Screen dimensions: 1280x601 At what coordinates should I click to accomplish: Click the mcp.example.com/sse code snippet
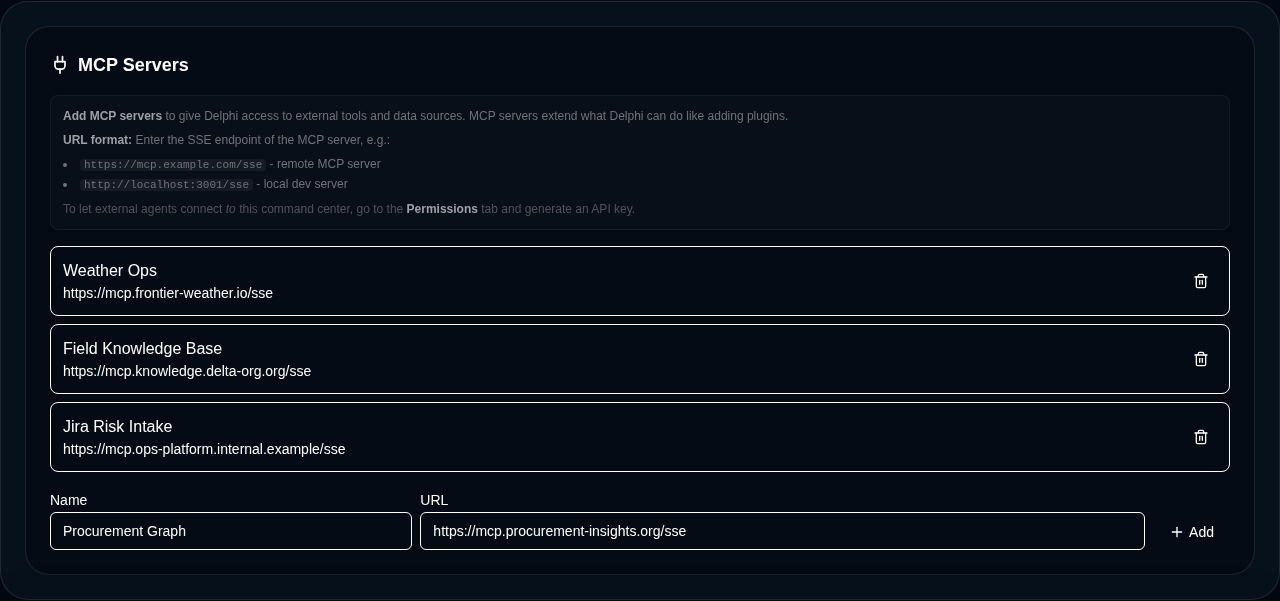pos(172,165)
